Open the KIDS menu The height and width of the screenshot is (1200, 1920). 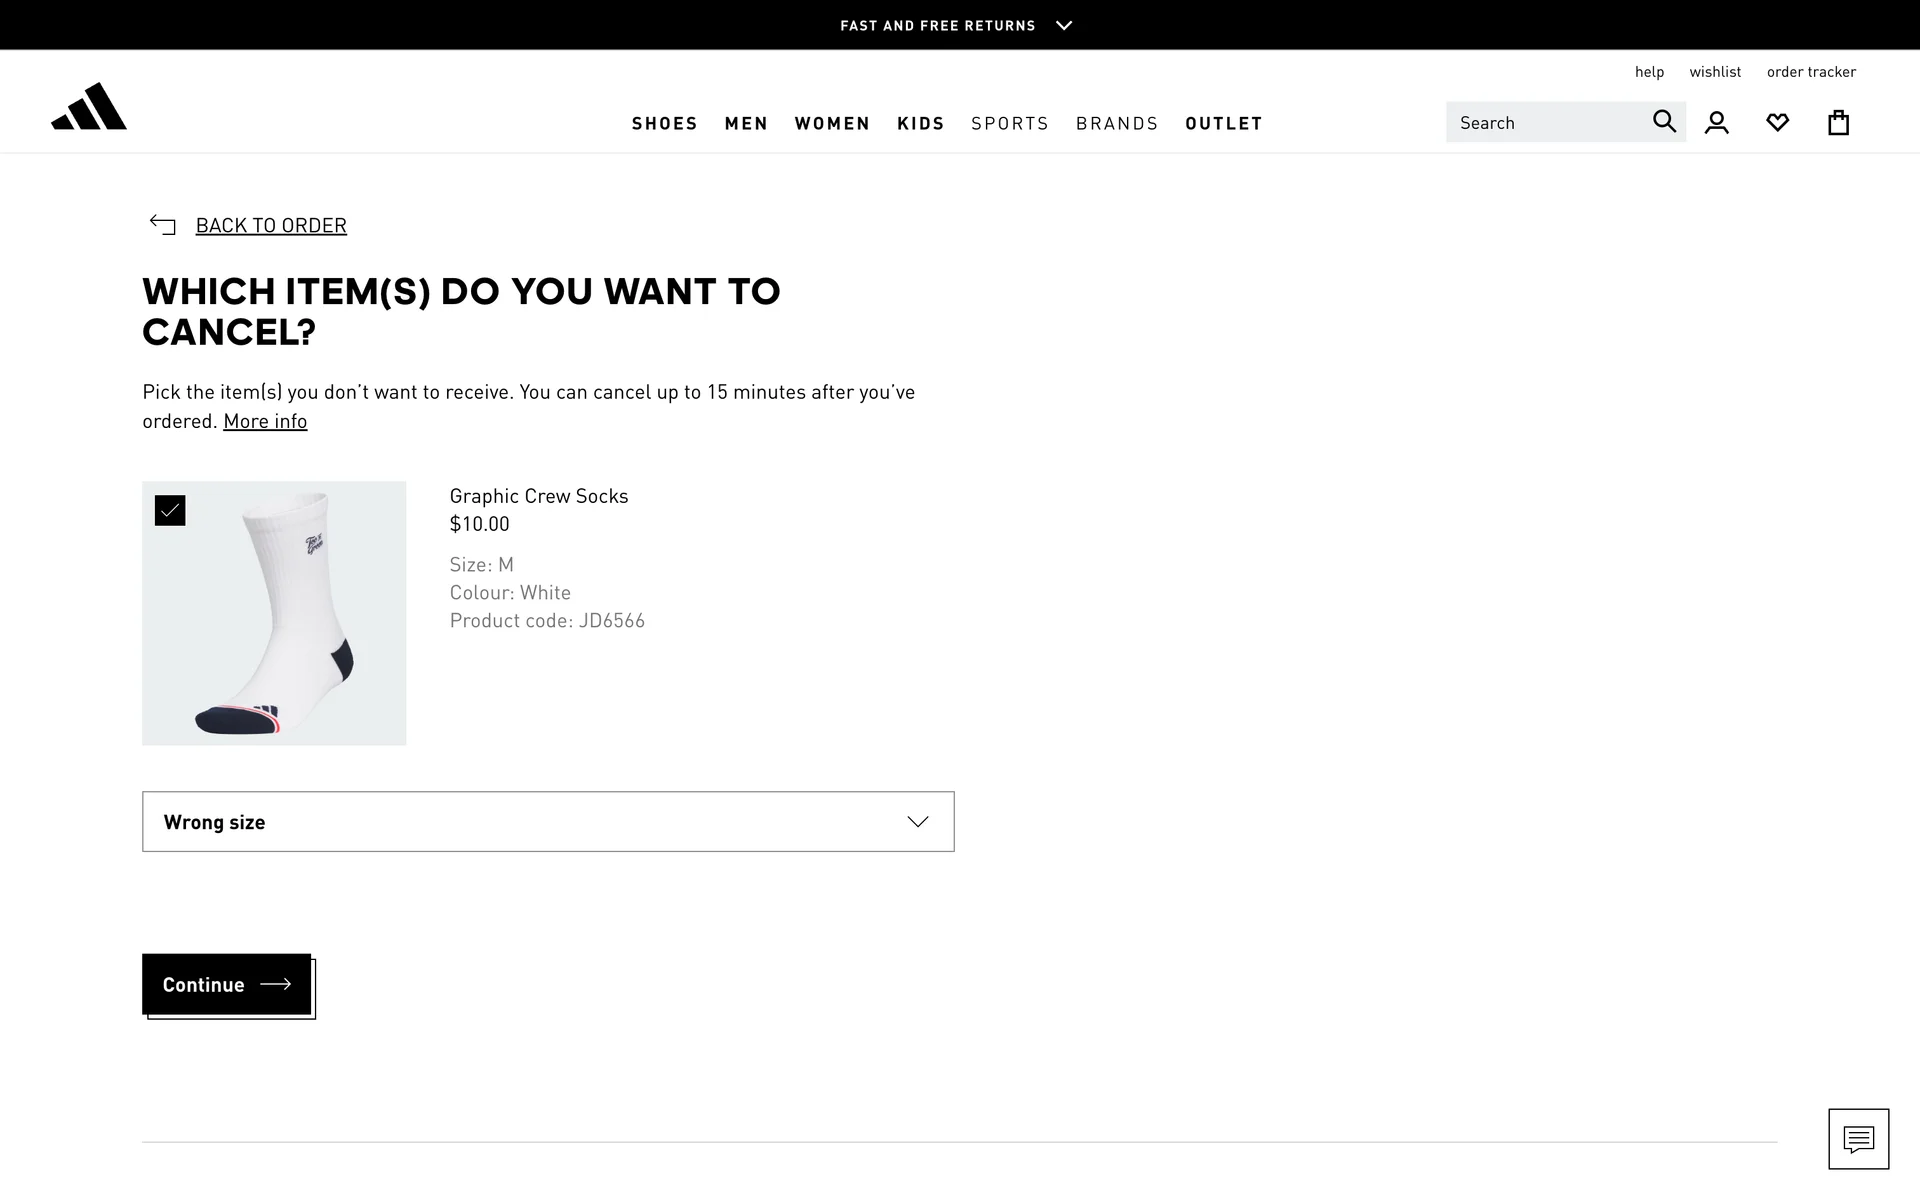pos(921,123)
